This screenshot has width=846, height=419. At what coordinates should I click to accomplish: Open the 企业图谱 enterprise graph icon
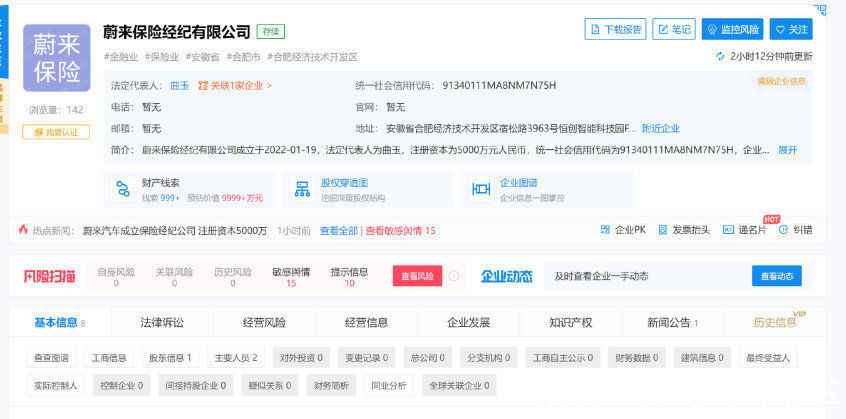click(x=480, y=189)
